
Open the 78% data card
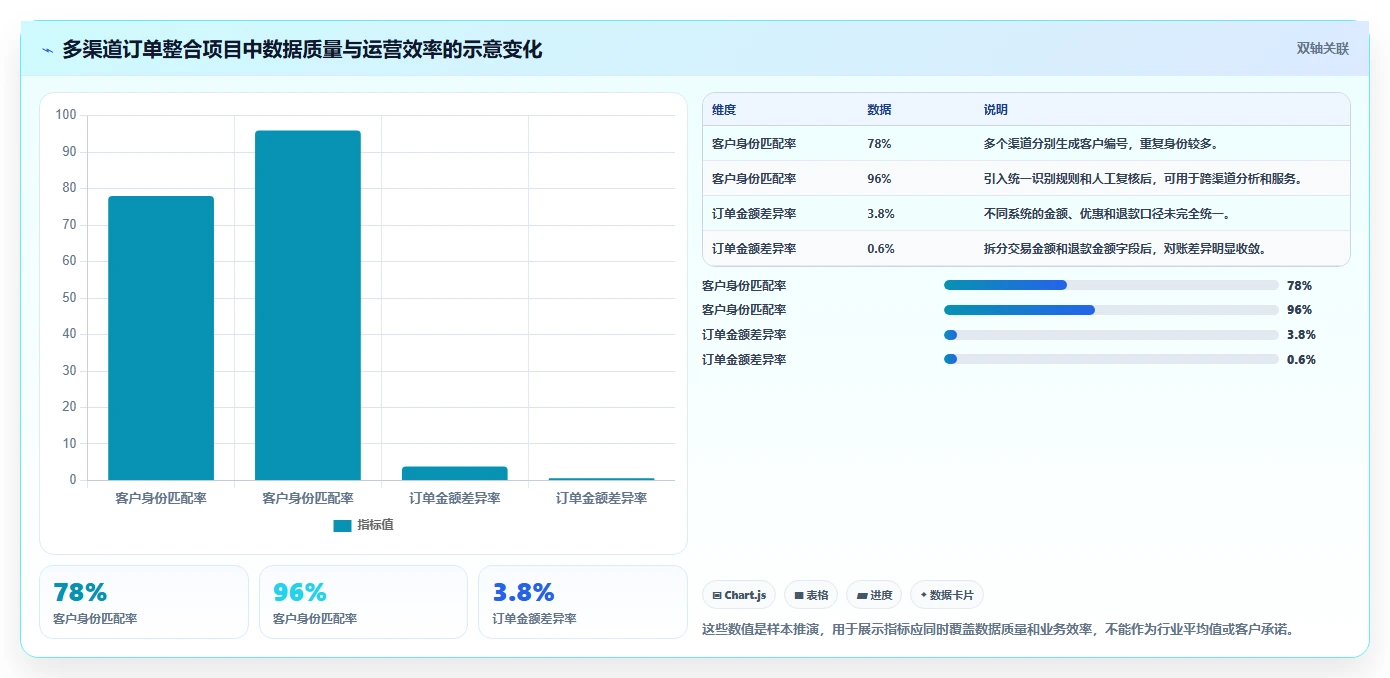(144, 602)
